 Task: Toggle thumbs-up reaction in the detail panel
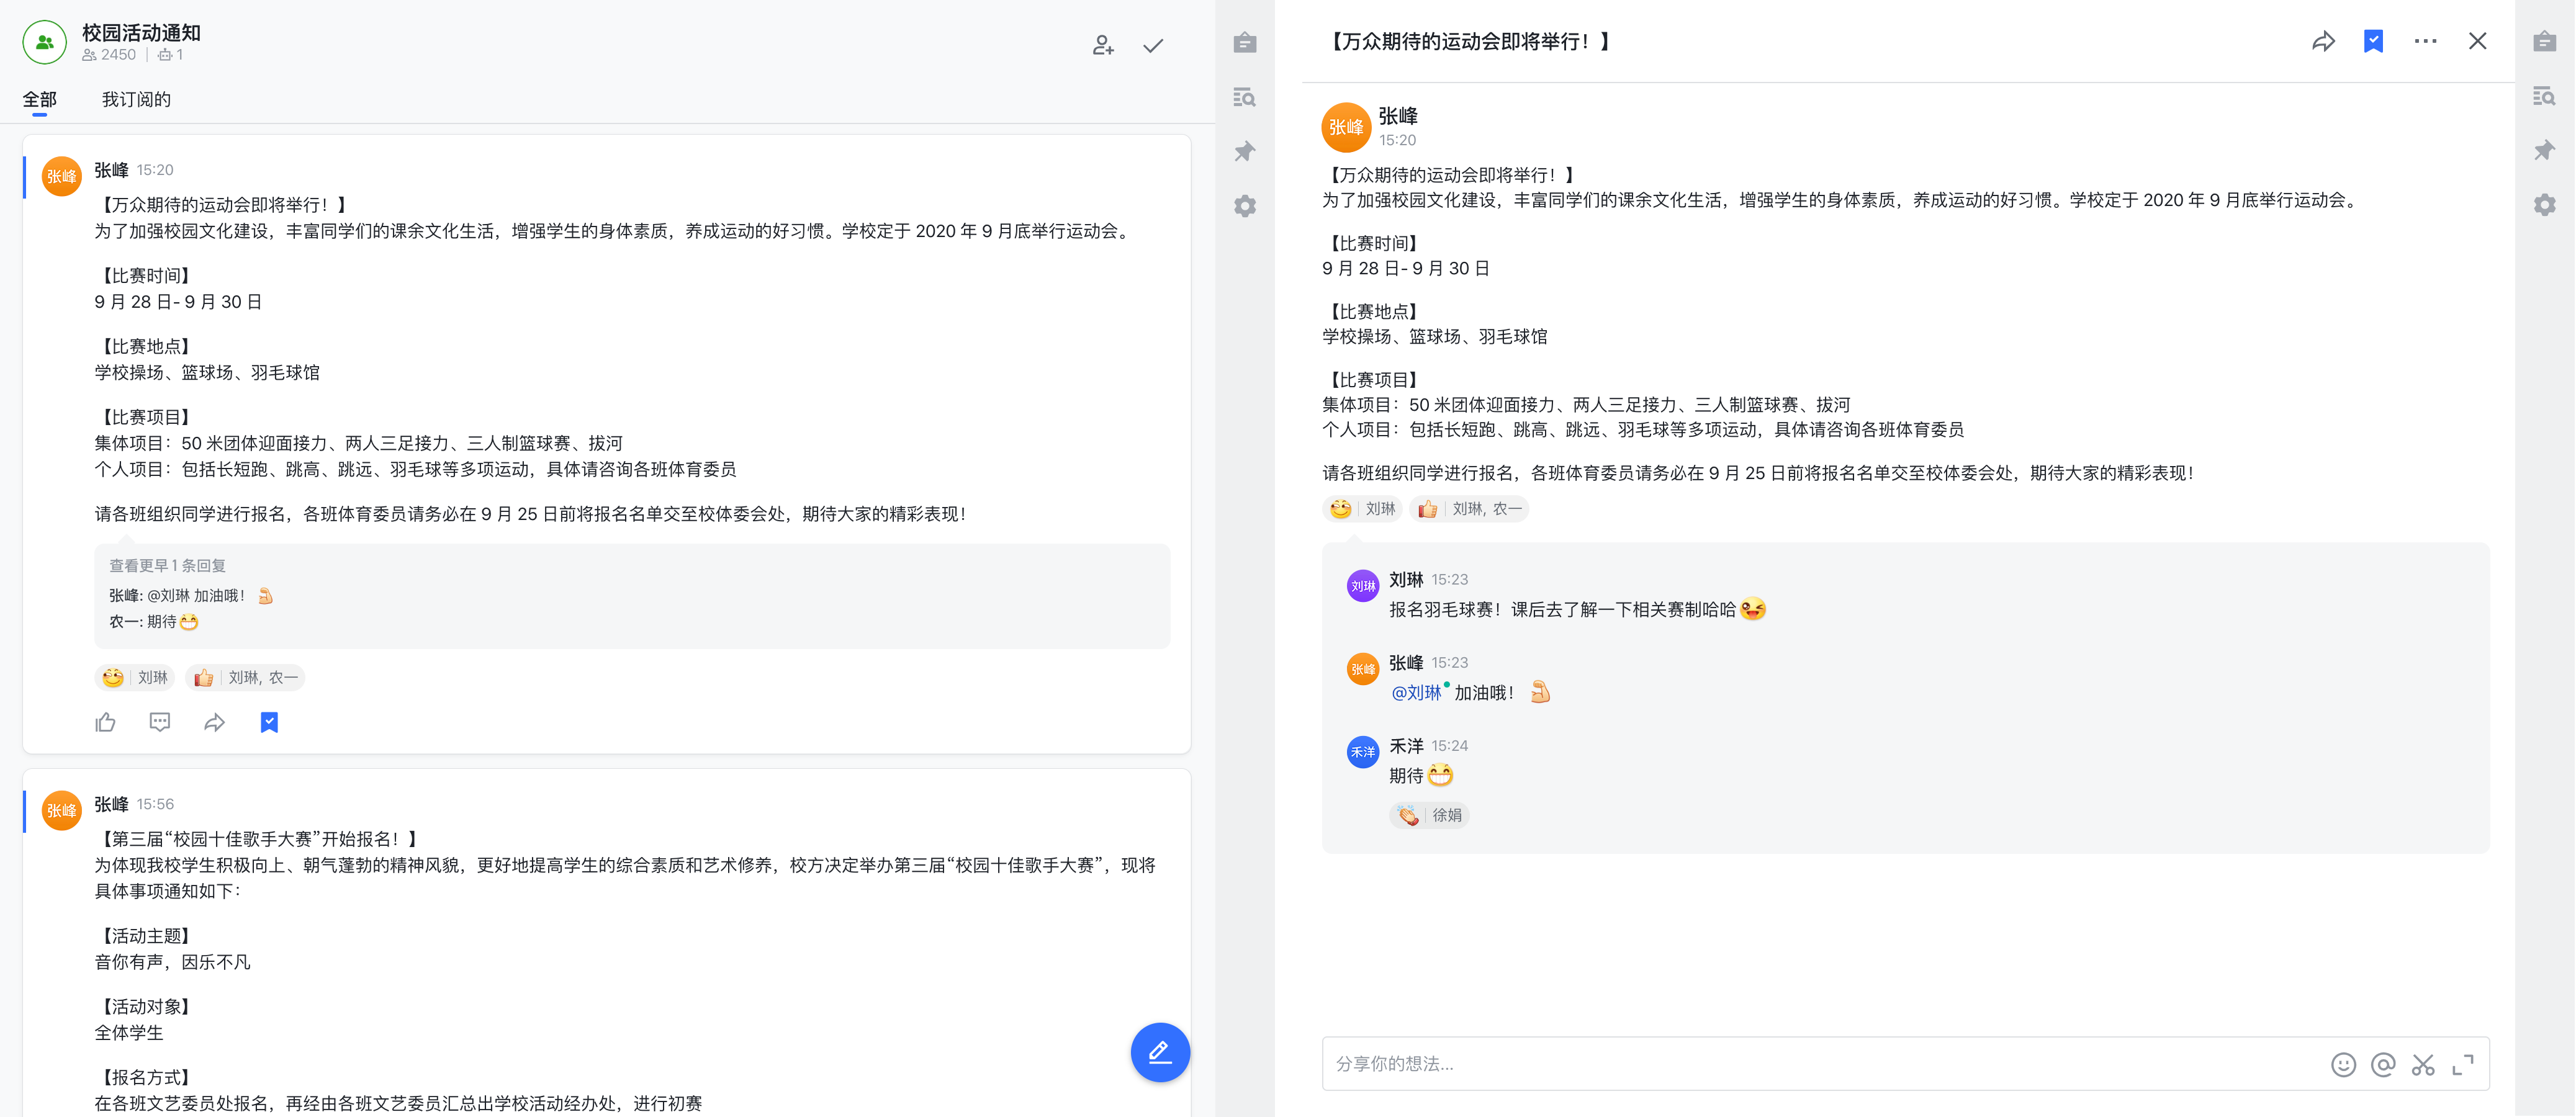1469,508
